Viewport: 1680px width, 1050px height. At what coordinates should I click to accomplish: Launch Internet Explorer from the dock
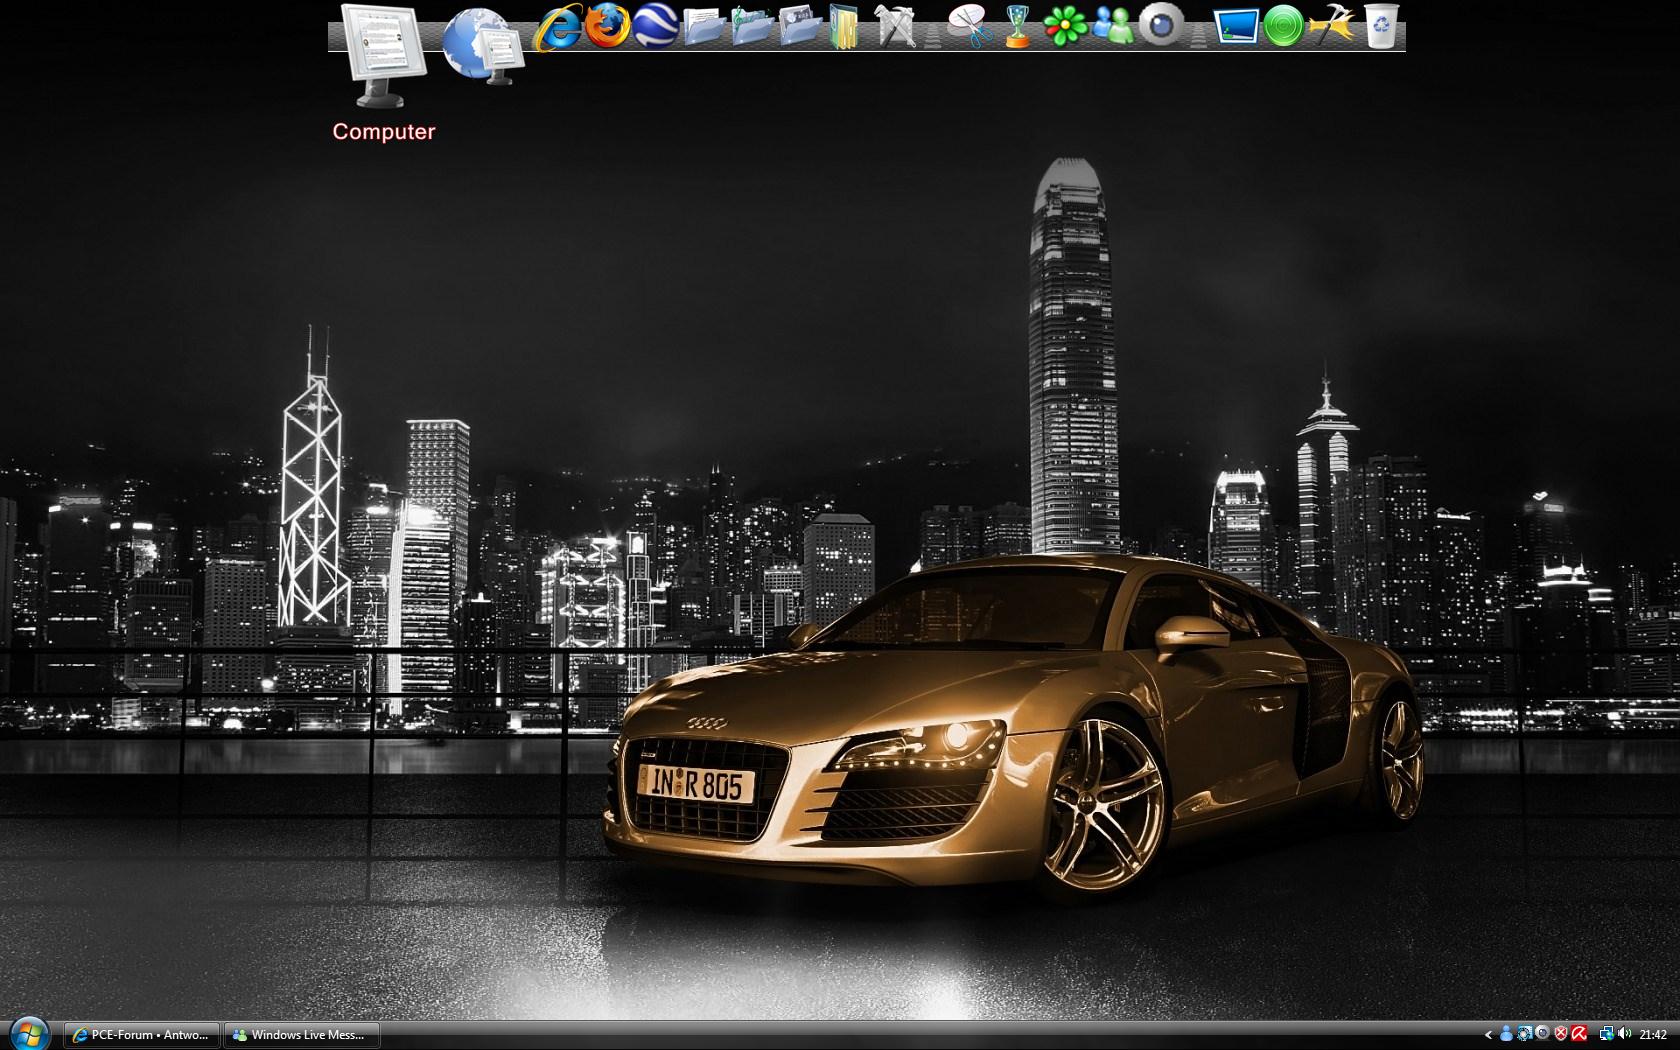[x=558, y=27]
